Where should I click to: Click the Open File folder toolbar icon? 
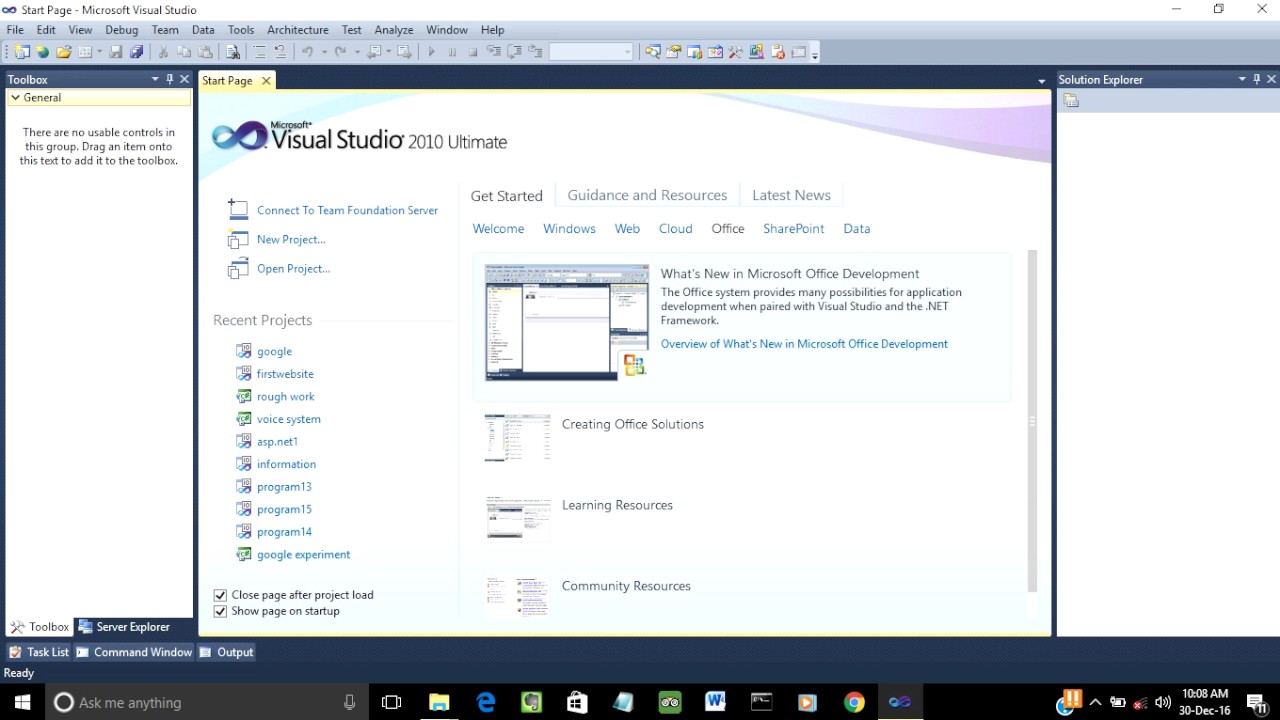point(64,52)
